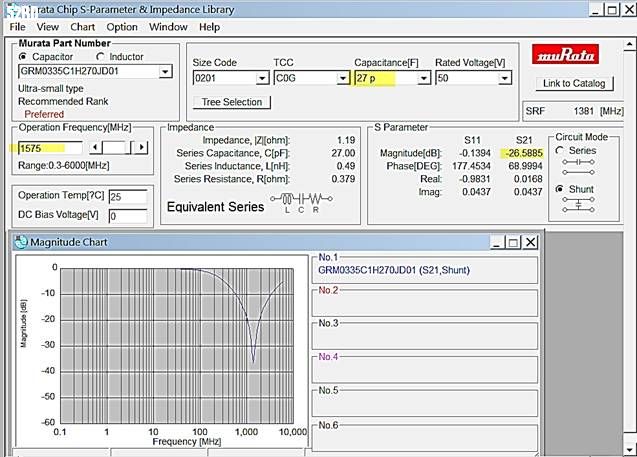
Task: Click the No.1 trace entry GRM0335C1H270JD01
Action: [x=394, y=270]
